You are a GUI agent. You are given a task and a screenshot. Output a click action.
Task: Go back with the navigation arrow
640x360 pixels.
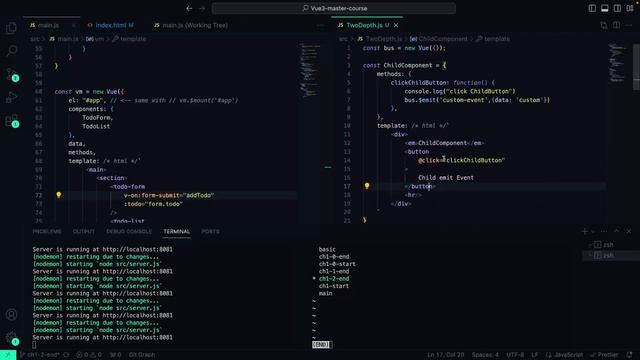pos(189,8)
